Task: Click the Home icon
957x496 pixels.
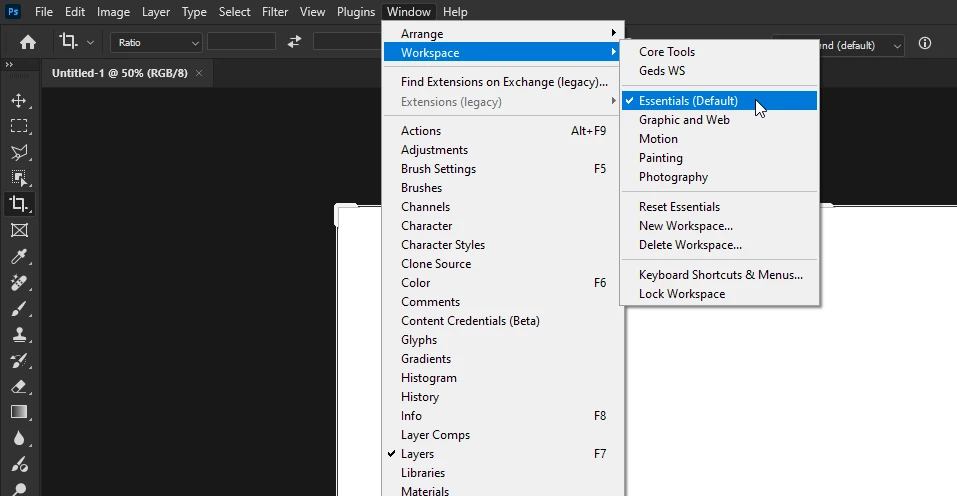Action: tap(27, 42)
